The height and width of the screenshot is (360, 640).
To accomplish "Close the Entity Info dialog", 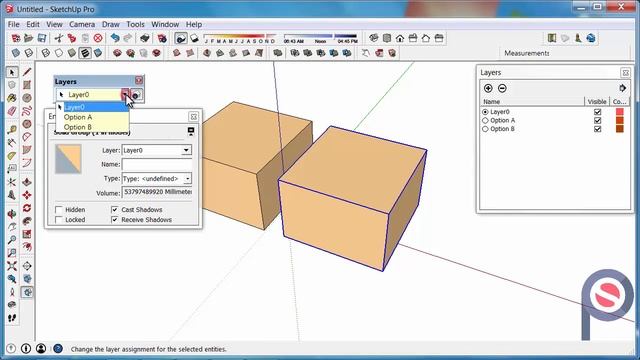I will [x=193, y=117].
